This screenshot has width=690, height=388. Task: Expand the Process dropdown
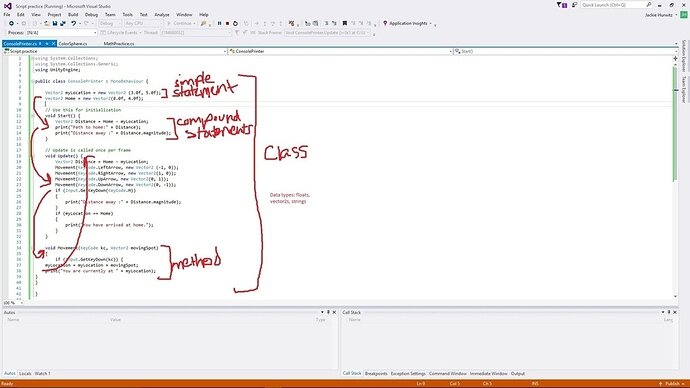(x=95, y=33)
